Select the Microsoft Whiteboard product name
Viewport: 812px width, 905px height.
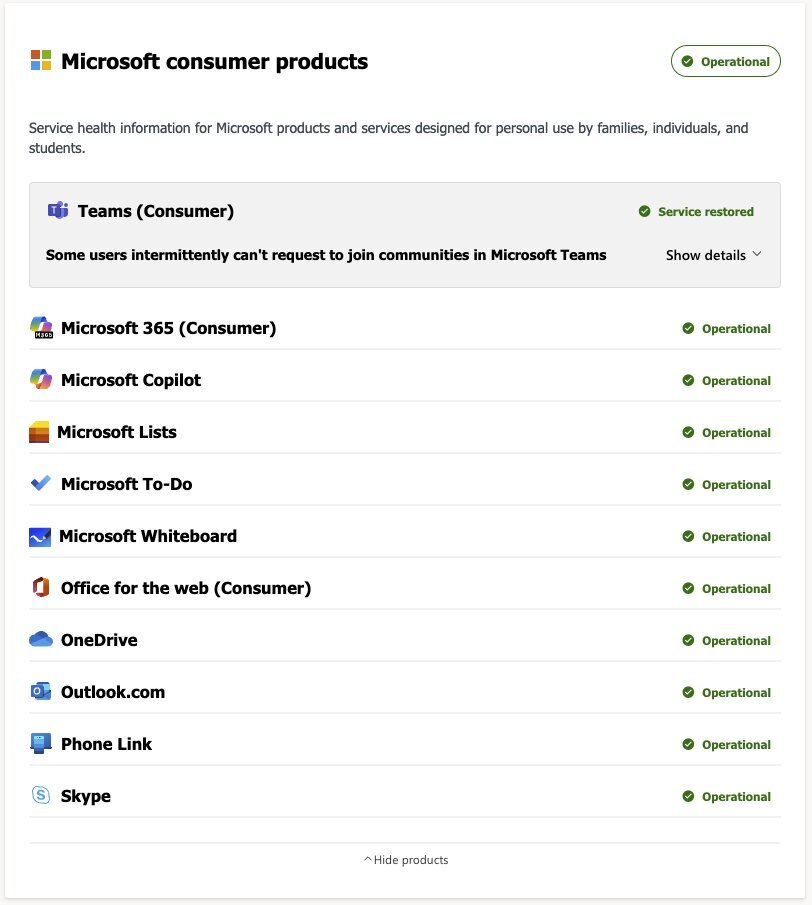click(148, 536)
